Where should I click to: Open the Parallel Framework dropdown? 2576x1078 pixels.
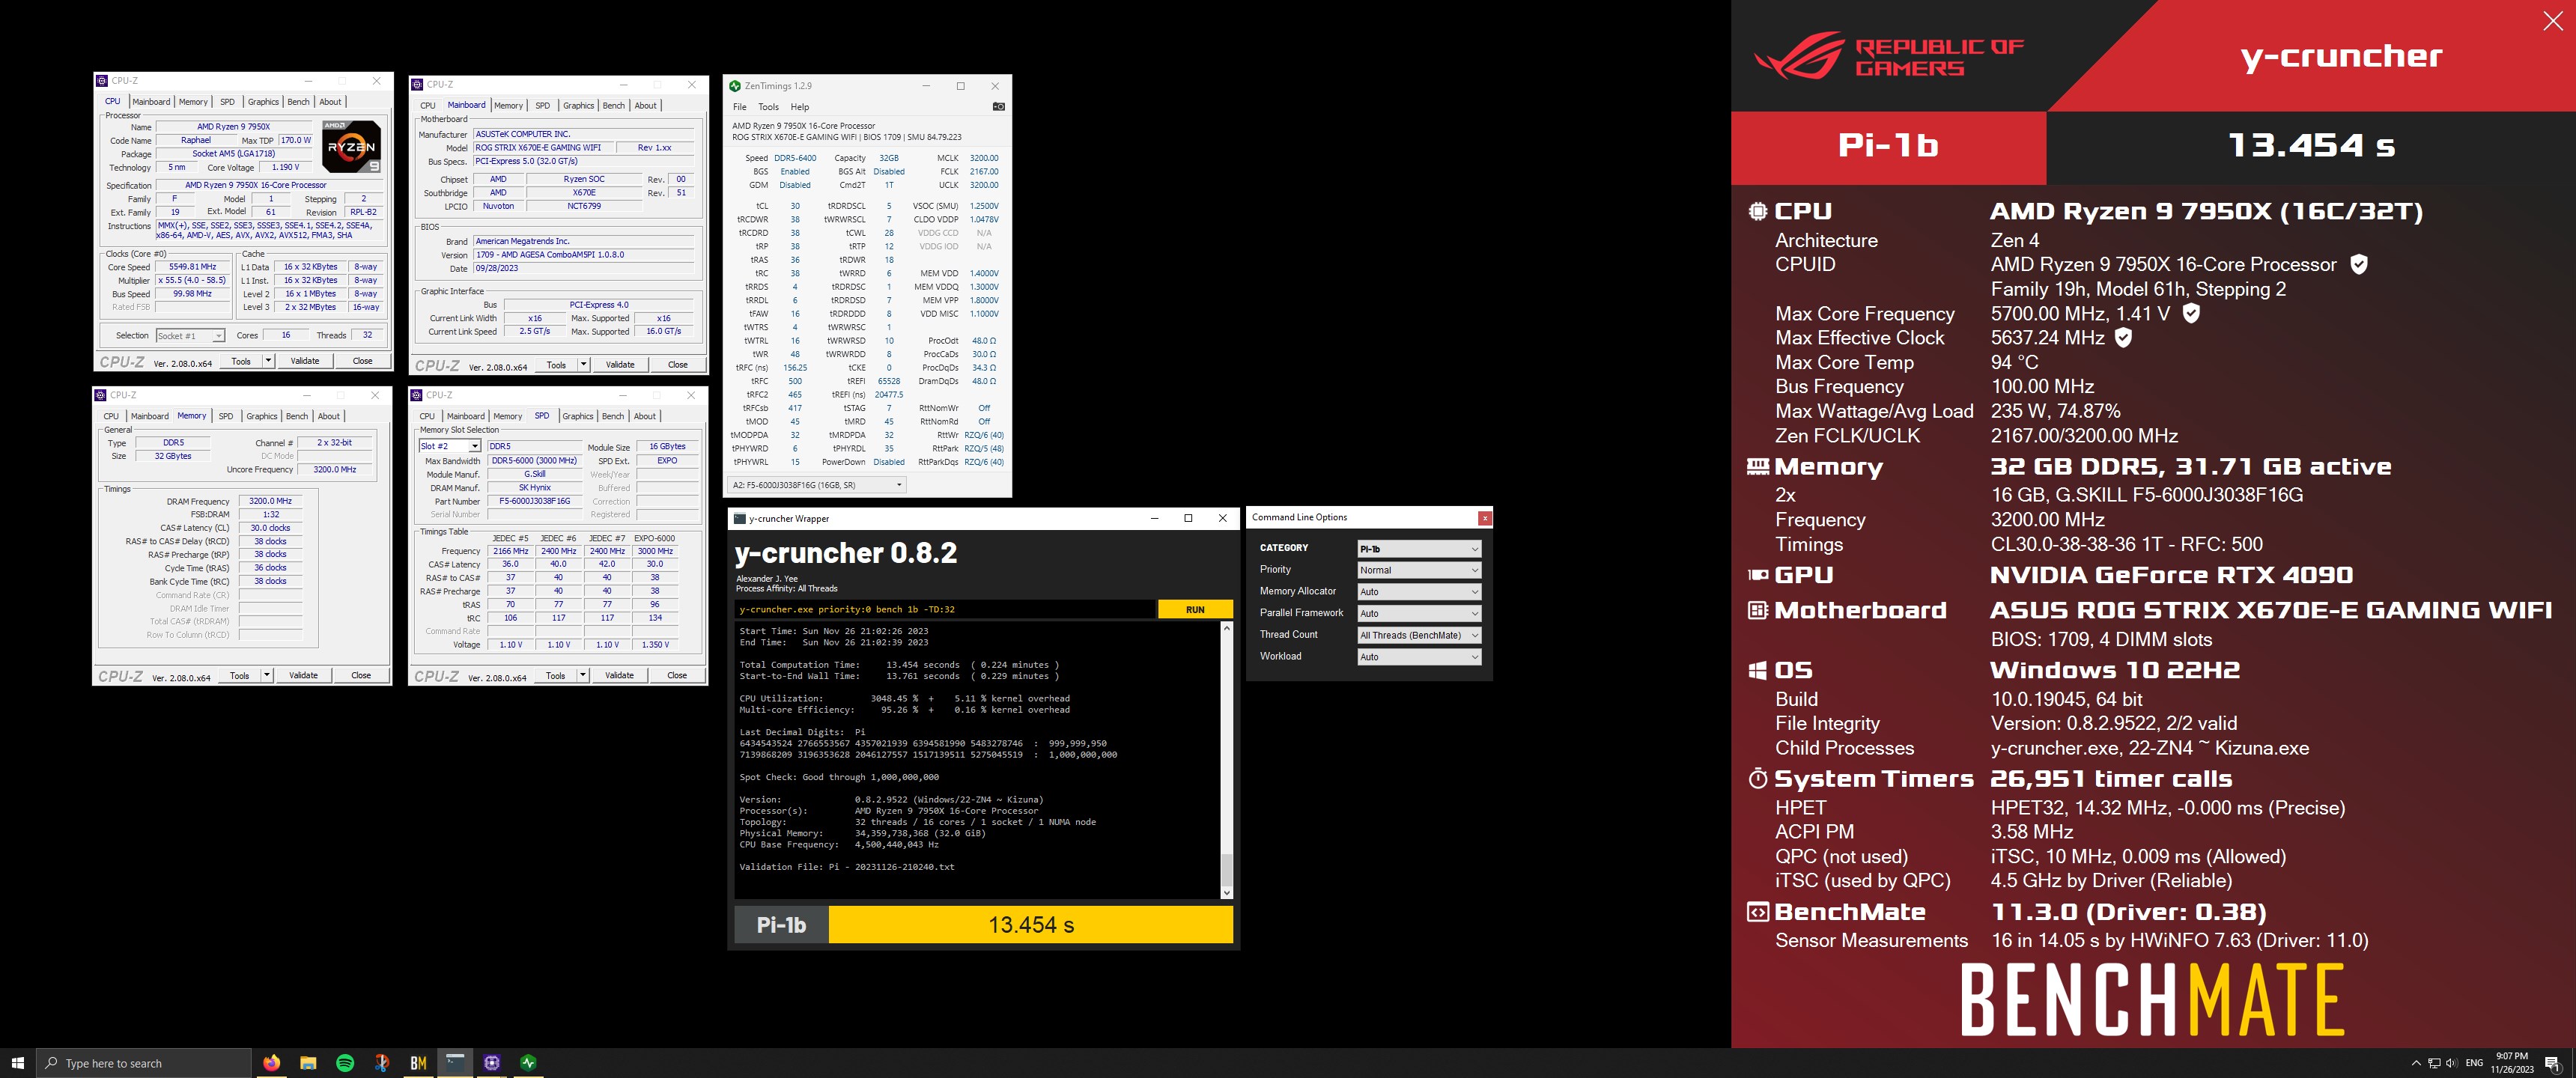point(1418,613)
